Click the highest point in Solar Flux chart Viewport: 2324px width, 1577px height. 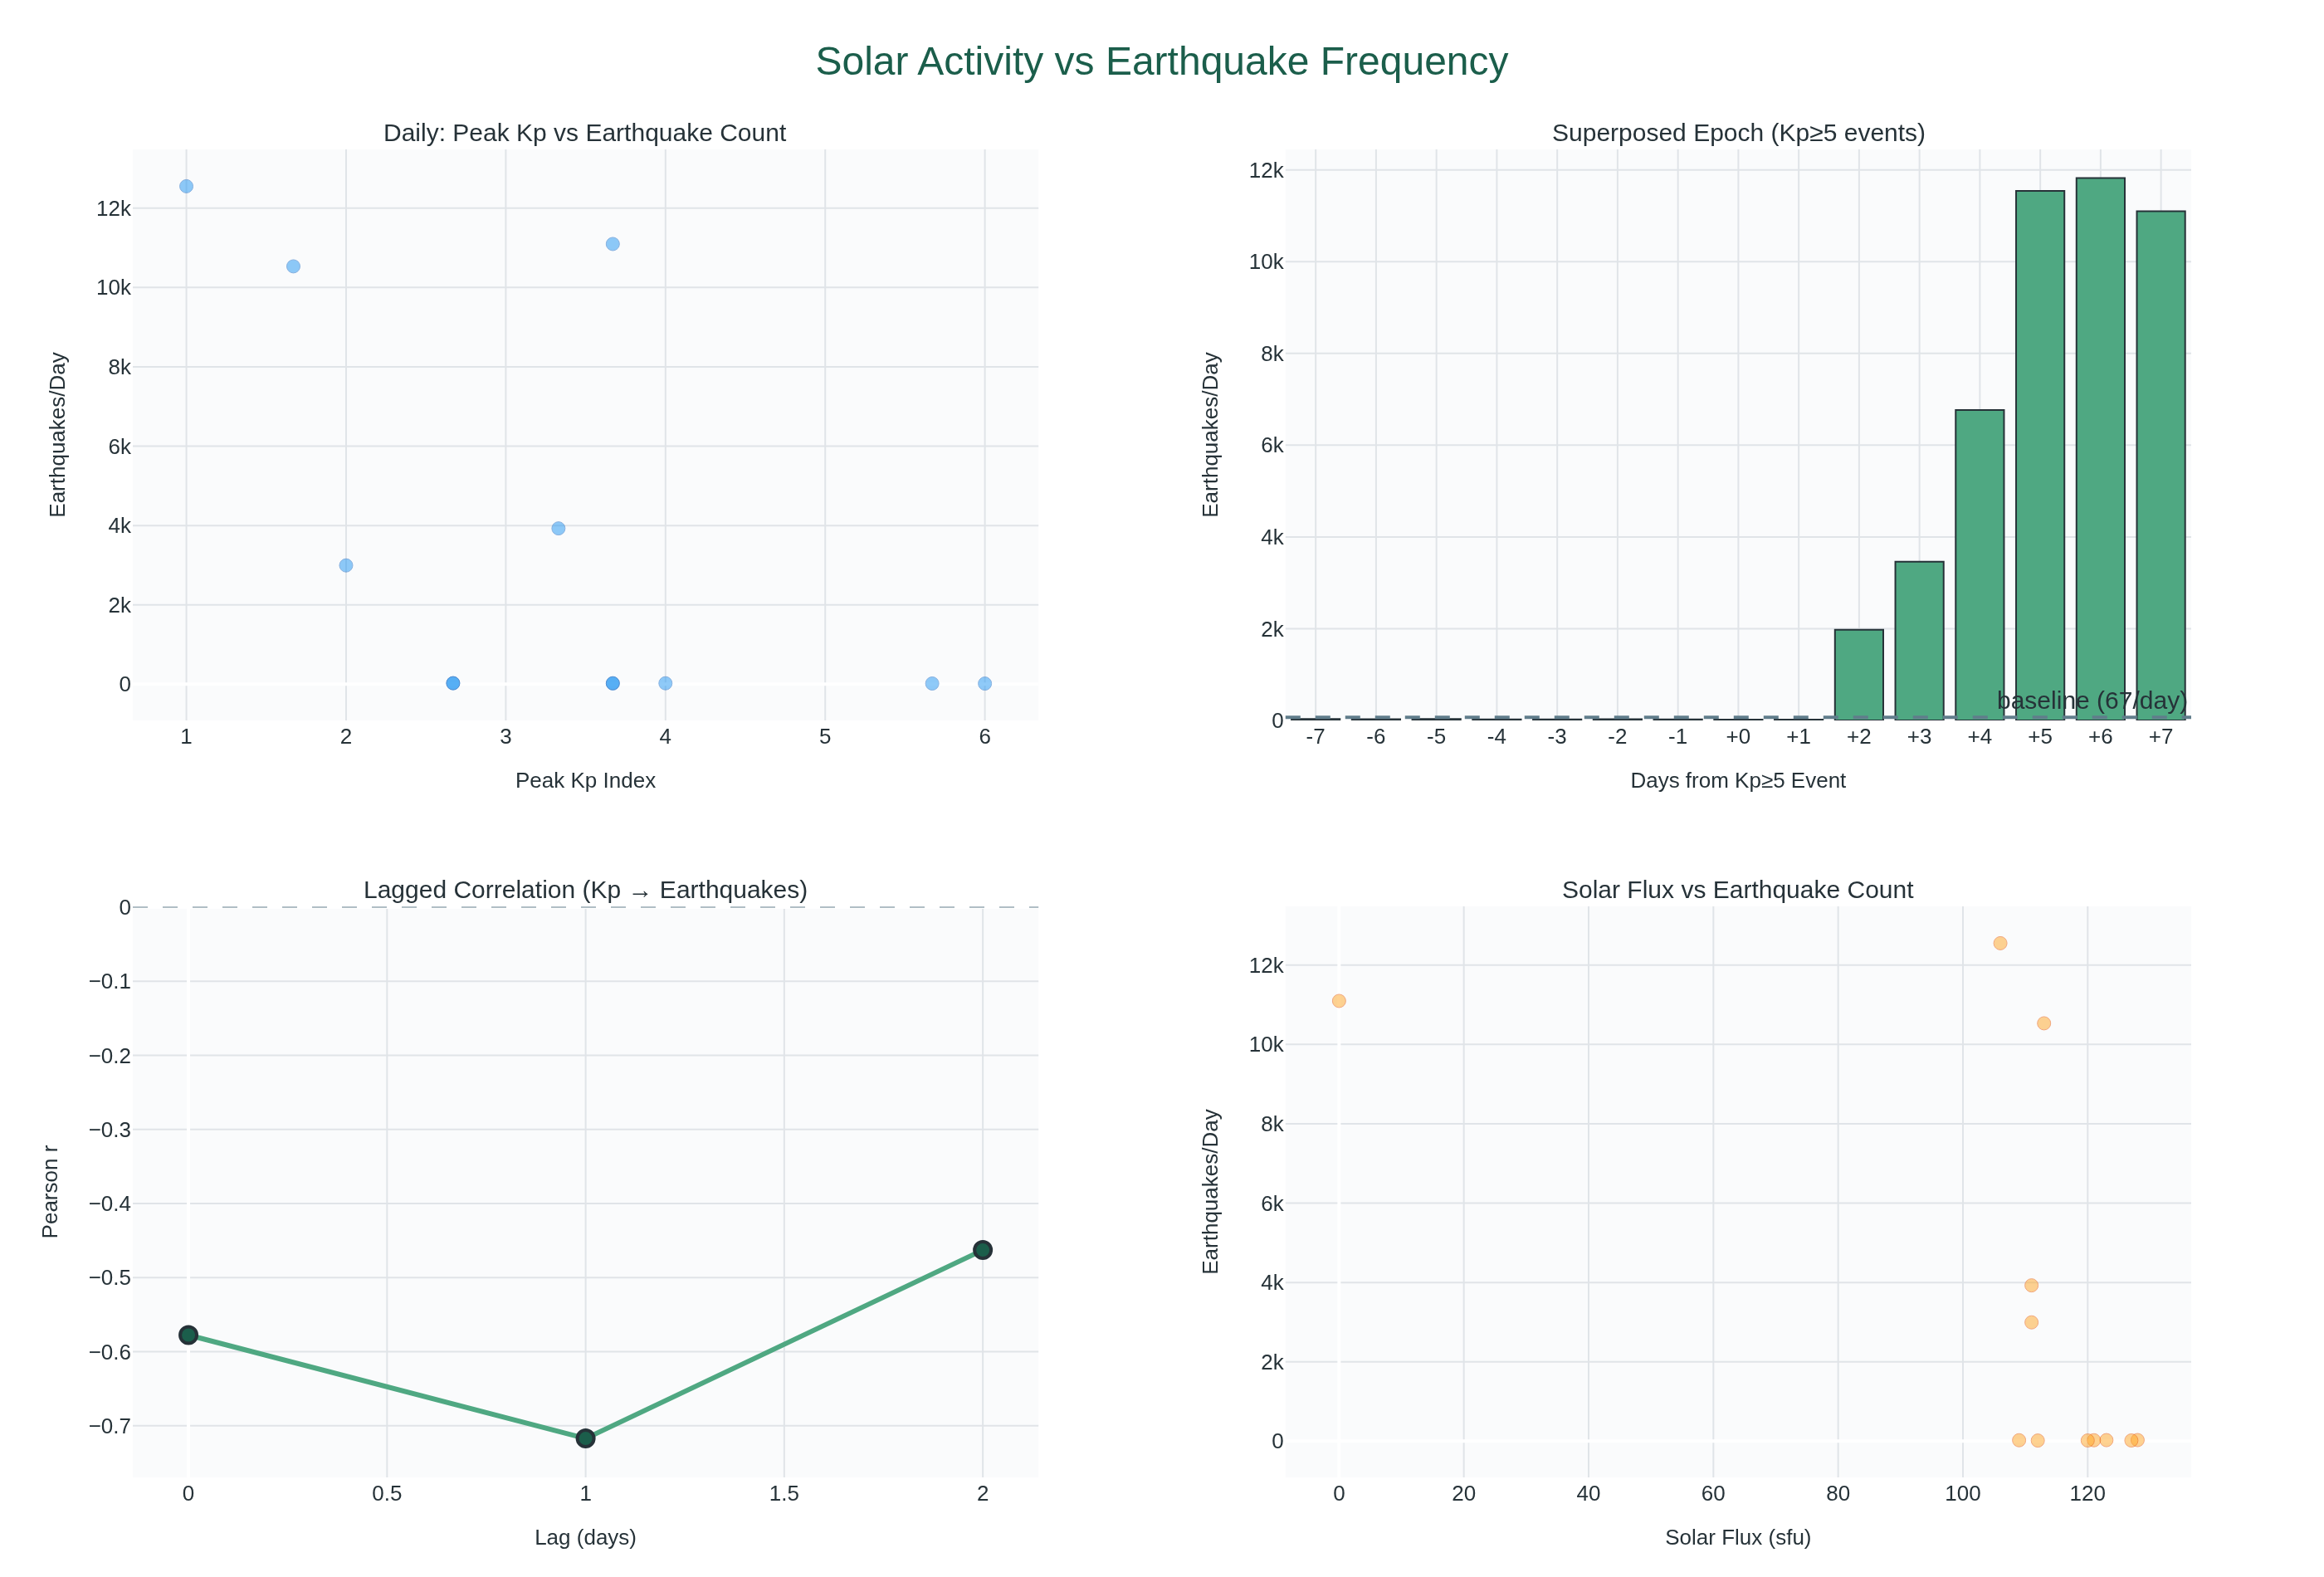point(2000,943)
